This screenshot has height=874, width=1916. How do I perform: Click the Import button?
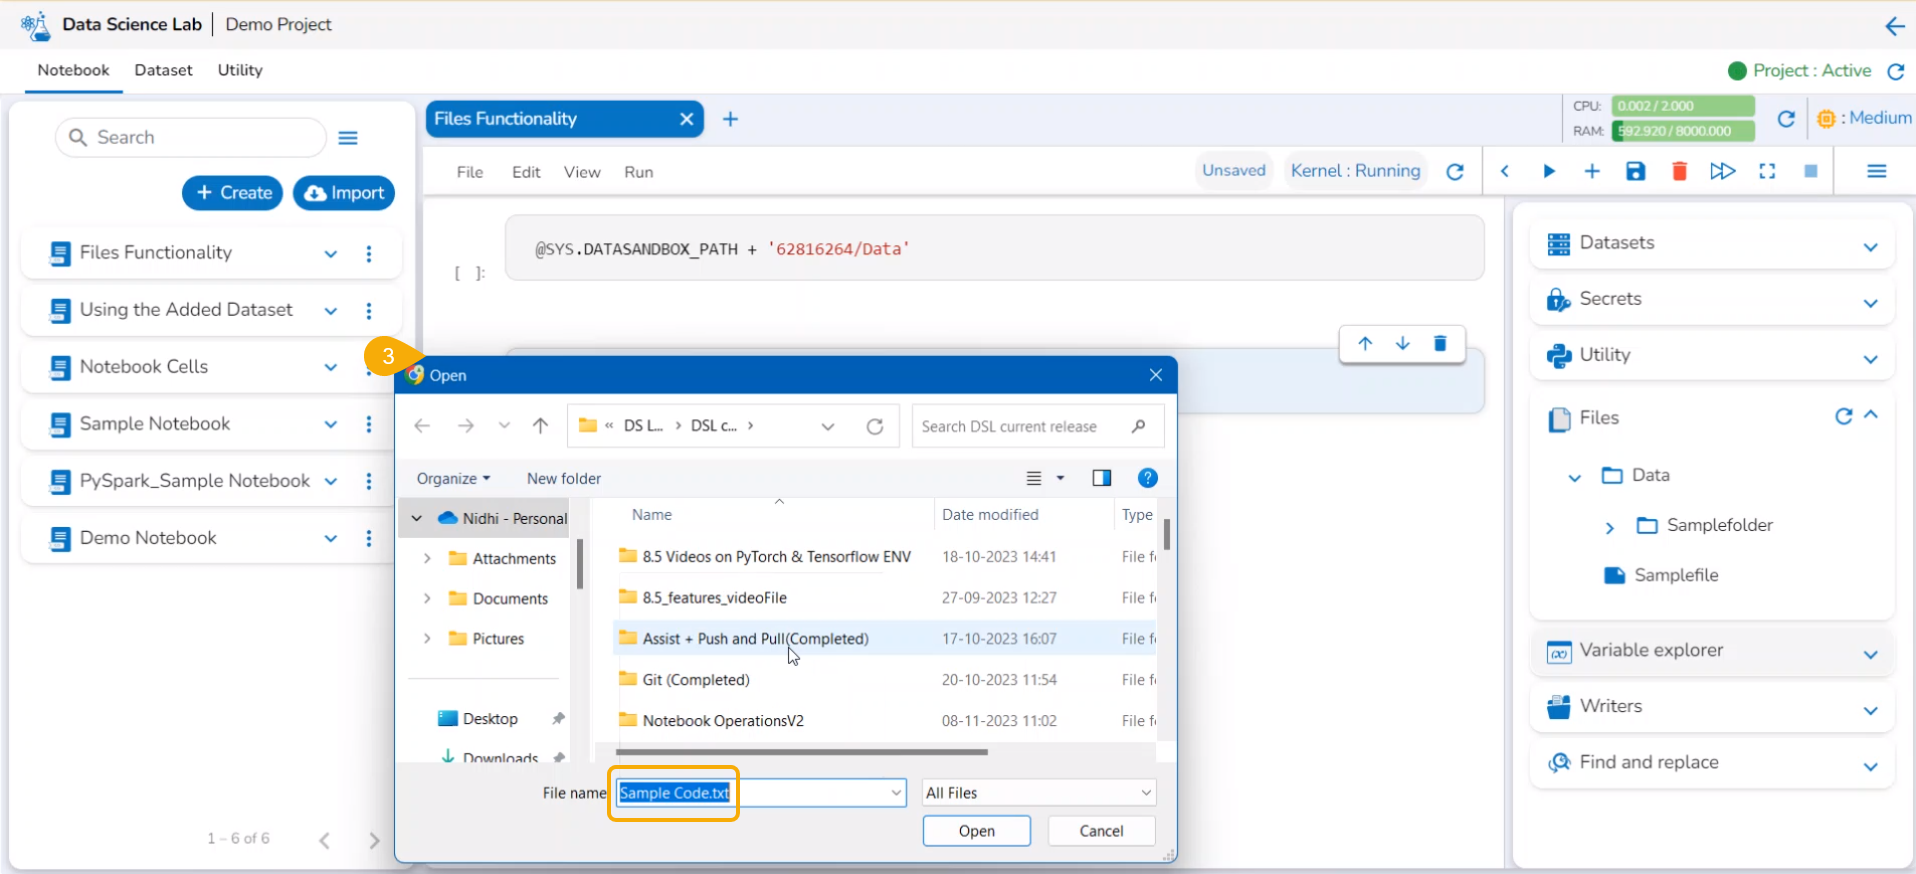click(x=344, y=193)
